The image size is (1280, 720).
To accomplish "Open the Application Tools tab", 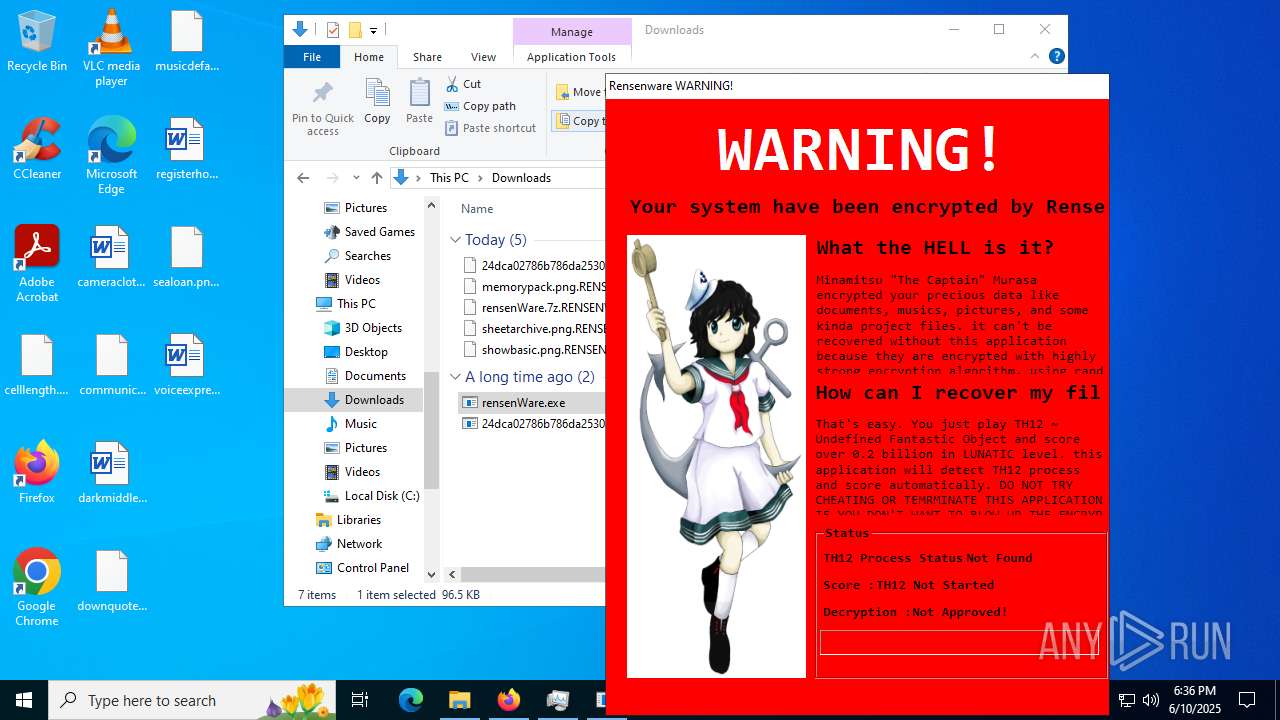I will (x=571, y=57).
